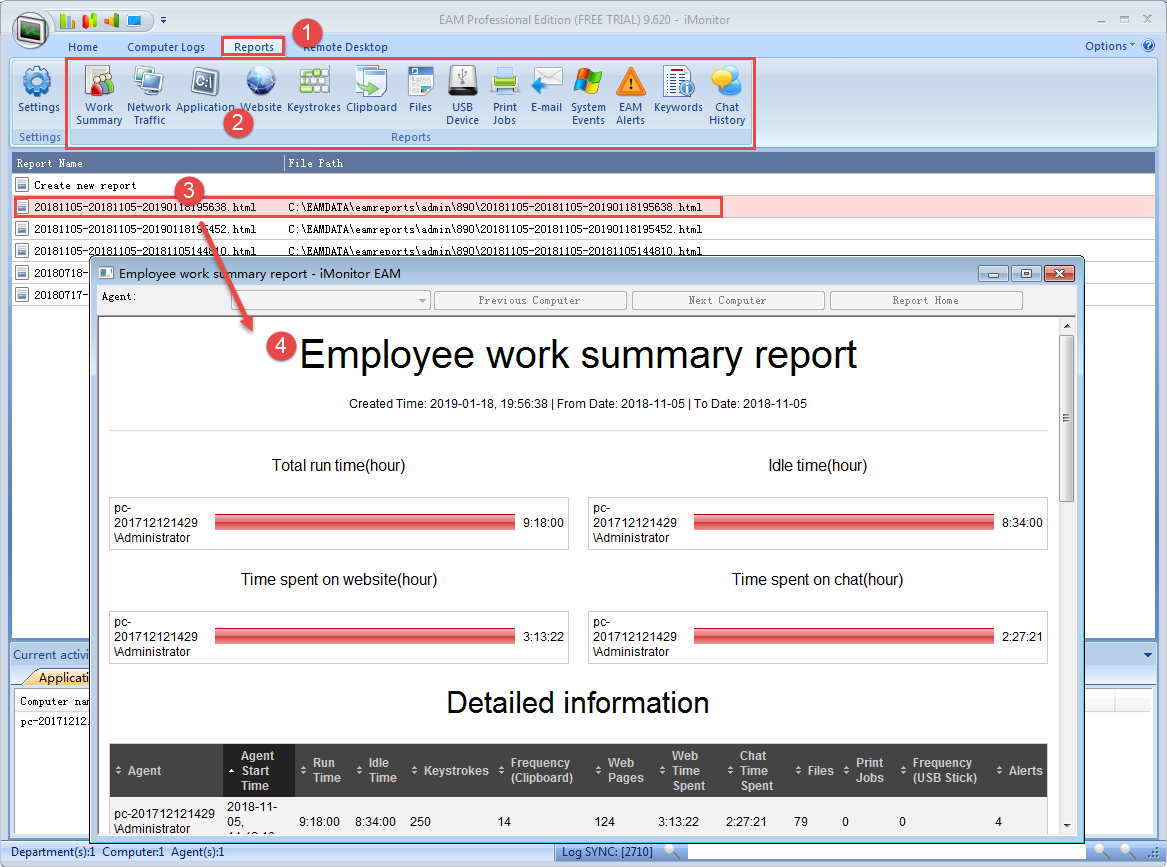Click the report scrollbar down arrow
The width and height of the screenshot is (1167, 867).
(1067, 825)
